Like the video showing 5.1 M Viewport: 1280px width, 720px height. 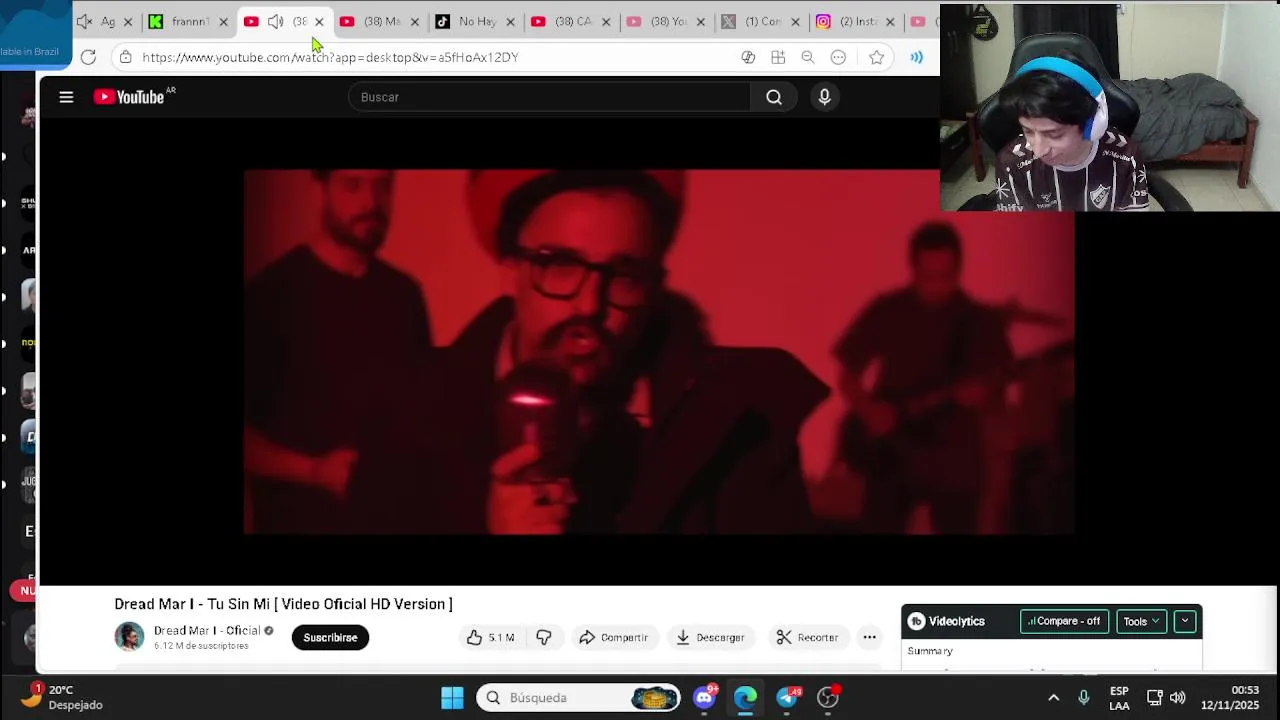click(x=491, y=637)
